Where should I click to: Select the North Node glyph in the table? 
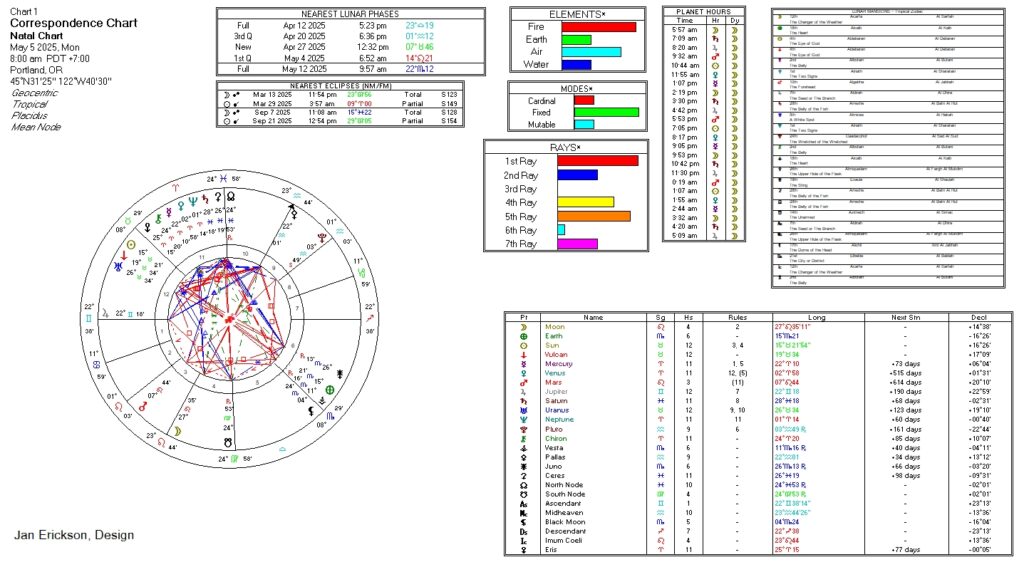click(x=523, y=485)
